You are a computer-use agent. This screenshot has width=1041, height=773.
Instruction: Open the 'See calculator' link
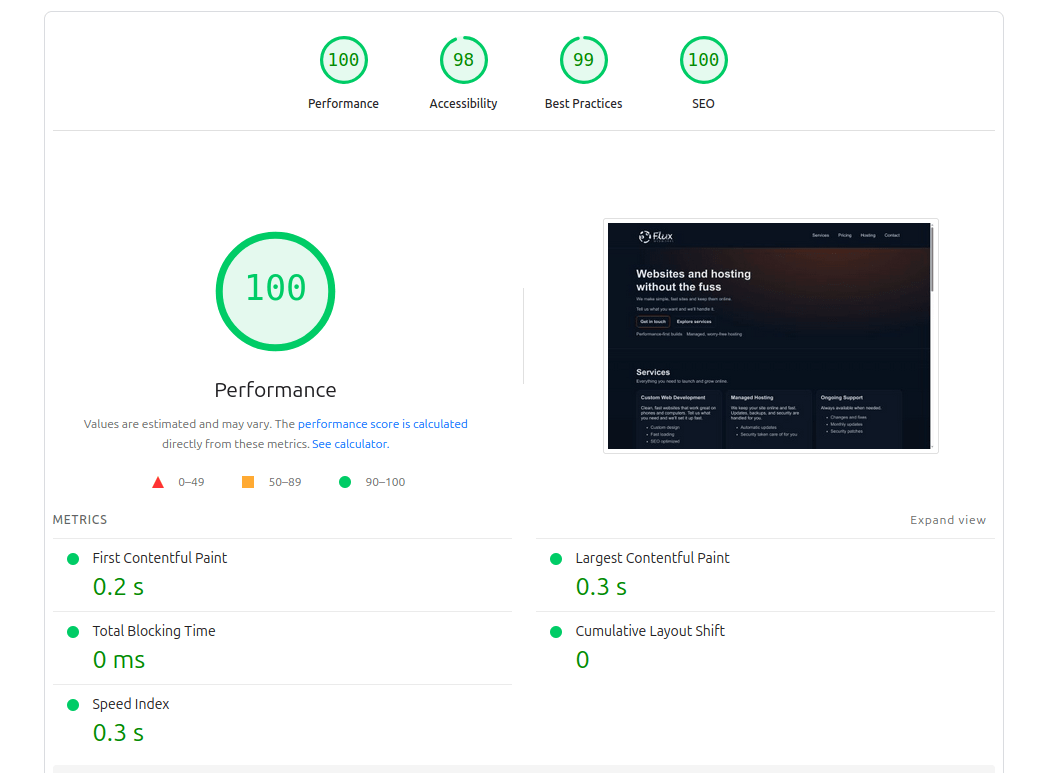(x=349, y=444)
